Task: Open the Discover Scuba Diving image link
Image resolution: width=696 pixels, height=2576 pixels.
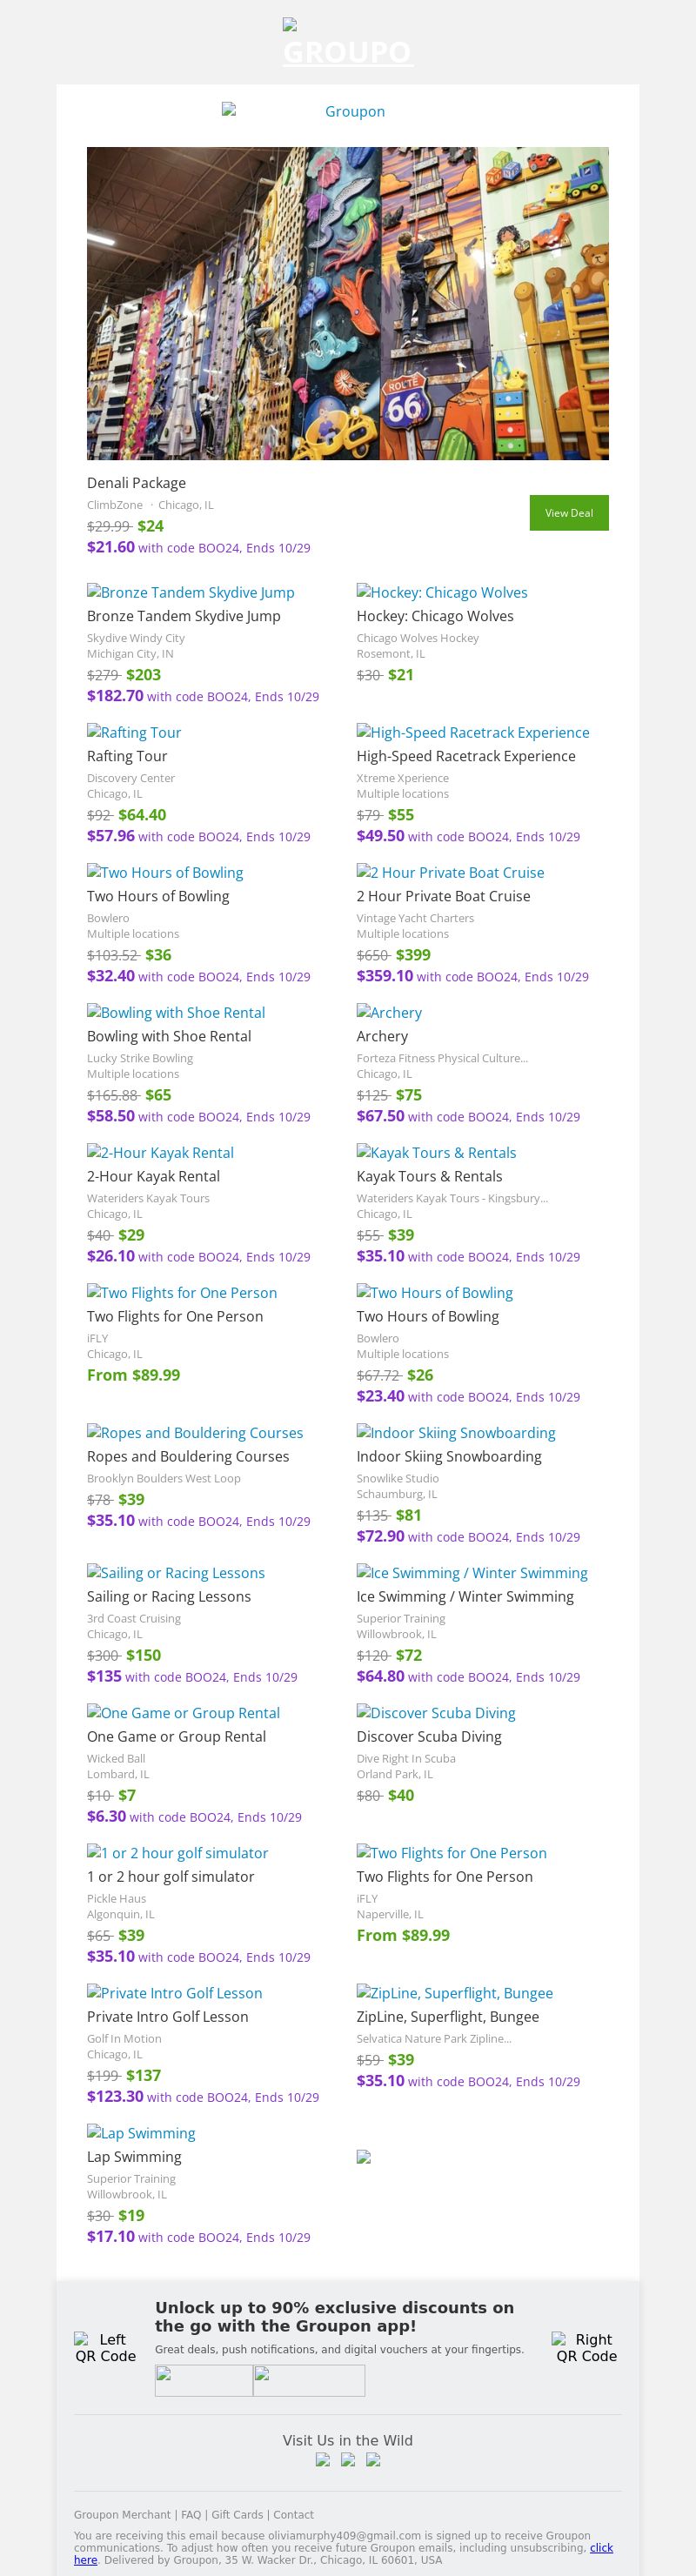Action: (x=435, y=1712)
